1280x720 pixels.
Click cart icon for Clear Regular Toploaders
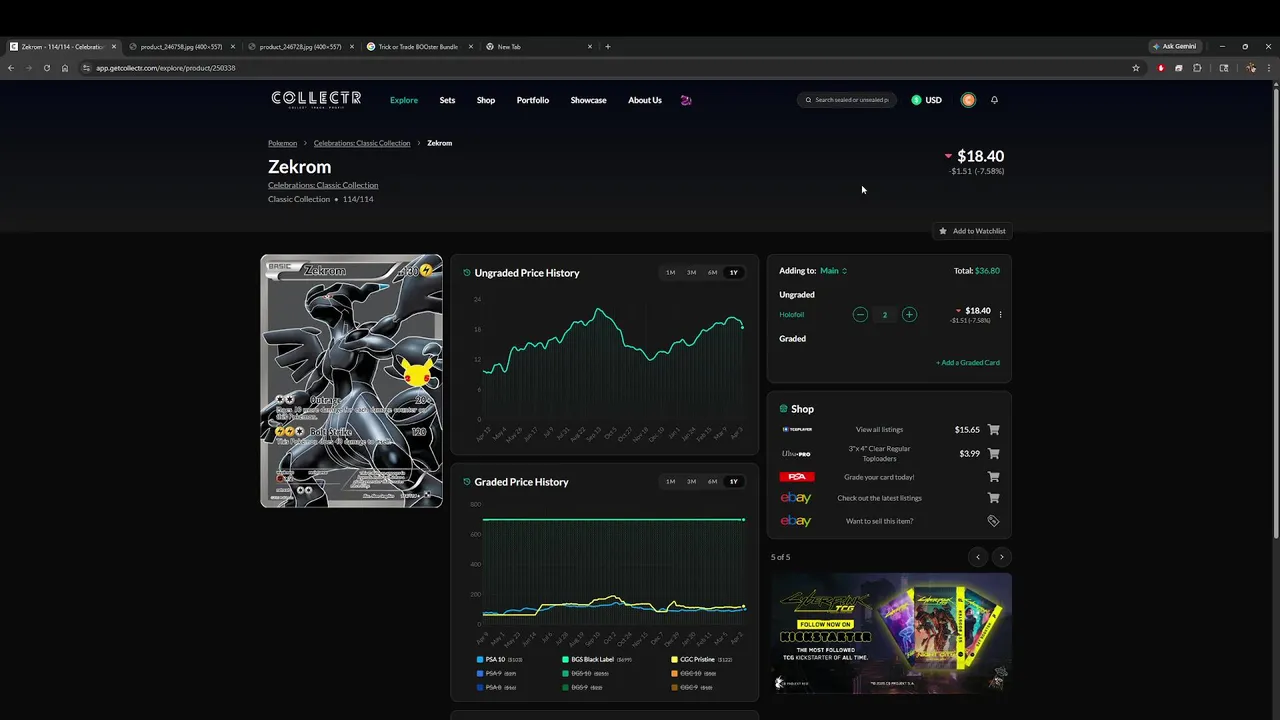tap(993, 453)
